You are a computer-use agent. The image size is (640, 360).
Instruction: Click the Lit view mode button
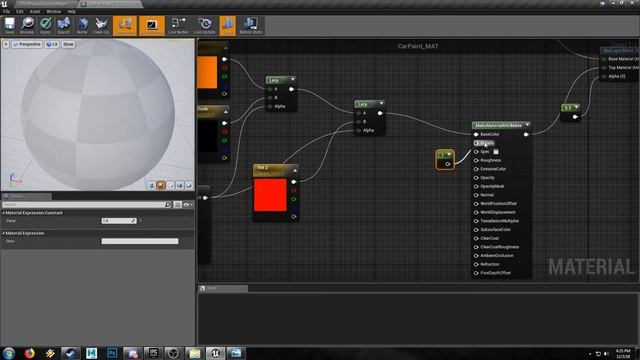tap(52, 44)
